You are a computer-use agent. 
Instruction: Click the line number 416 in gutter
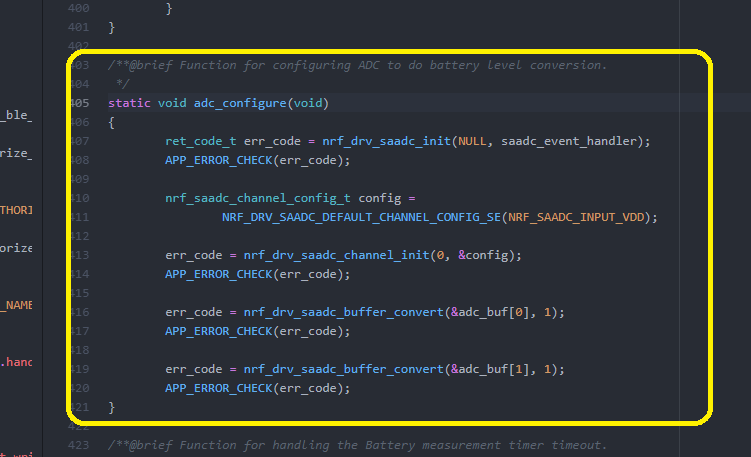(82, 312)
